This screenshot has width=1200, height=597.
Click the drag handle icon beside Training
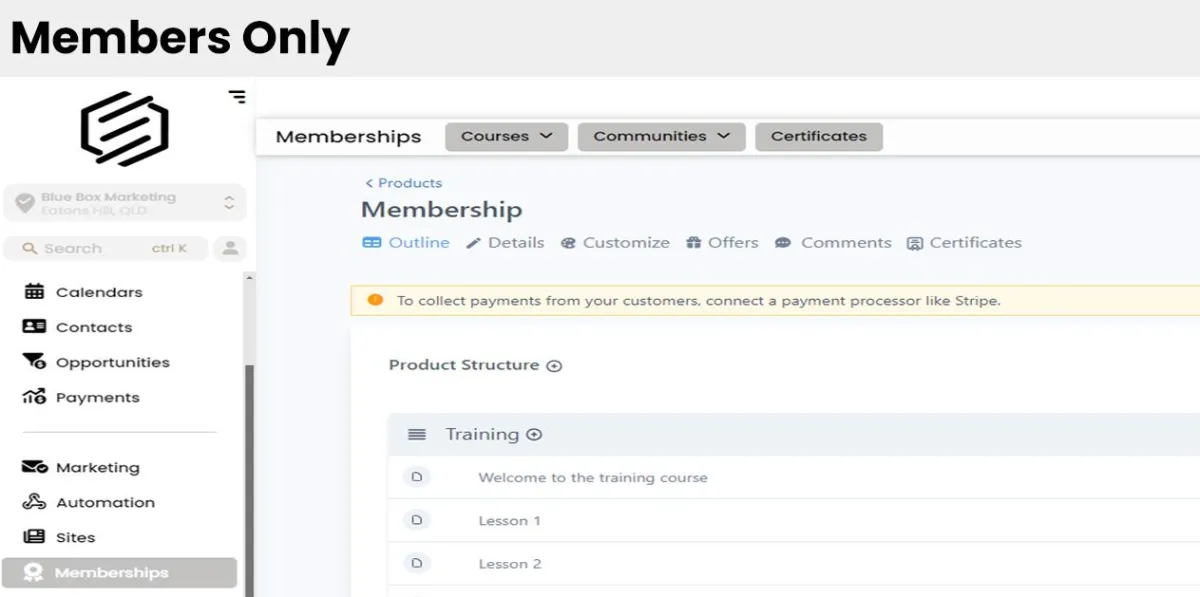pos(417,434)
